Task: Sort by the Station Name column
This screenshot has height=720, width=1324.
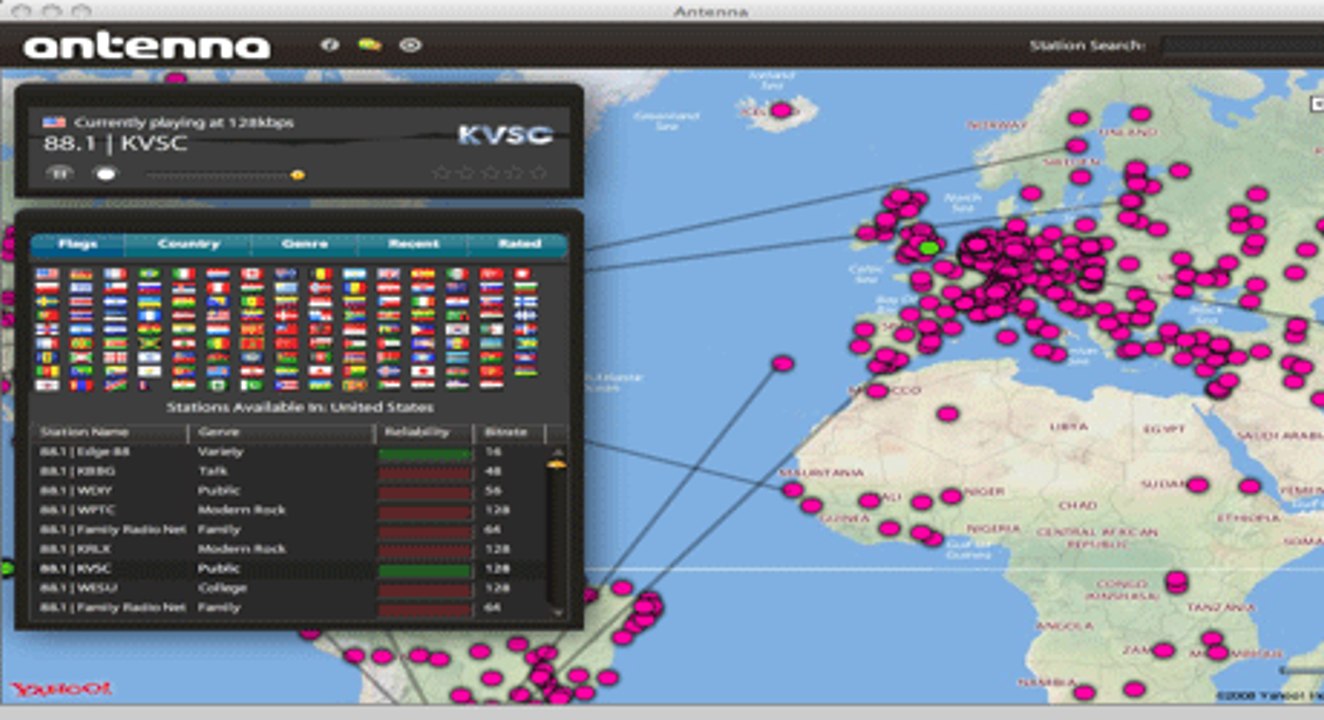Action: [x=109, y=433]
